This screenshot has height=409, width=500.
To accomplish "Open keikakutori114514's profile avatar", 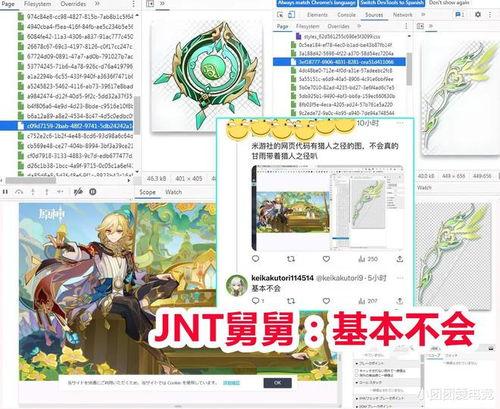I will click(x=237, y=285).
